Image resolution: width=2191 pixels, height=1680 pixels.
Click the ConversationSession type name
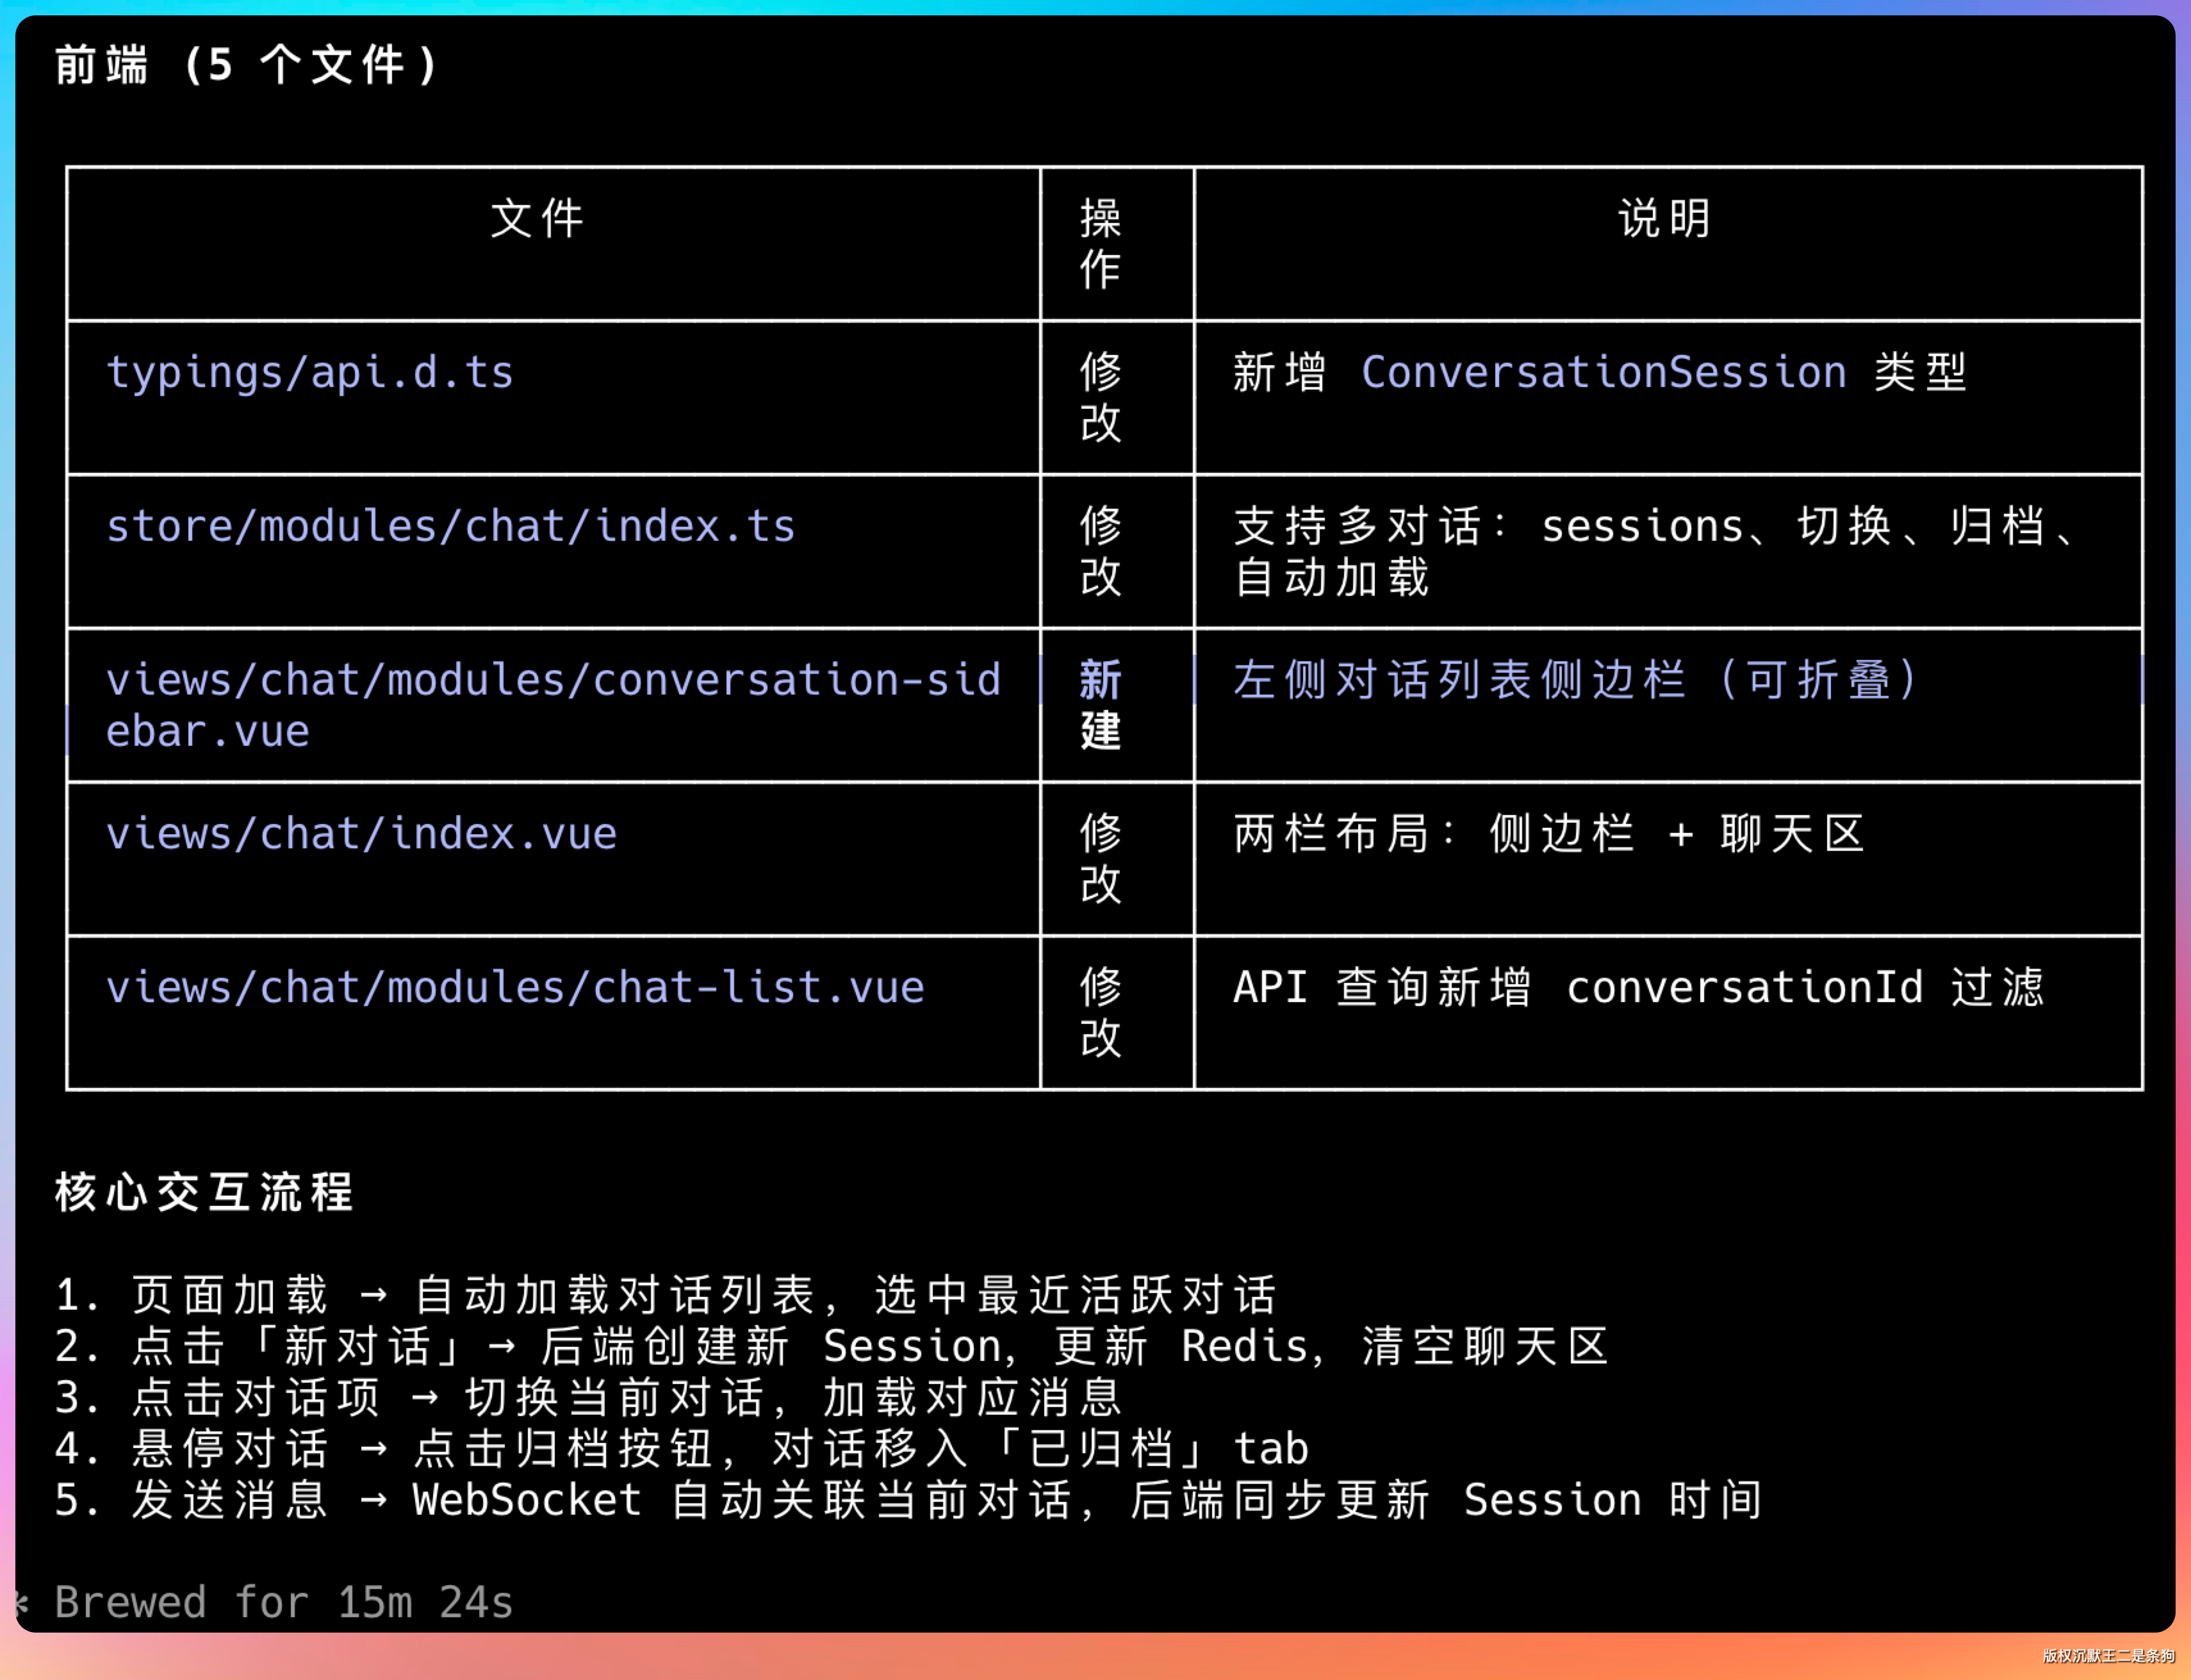tap(1603, 373)
